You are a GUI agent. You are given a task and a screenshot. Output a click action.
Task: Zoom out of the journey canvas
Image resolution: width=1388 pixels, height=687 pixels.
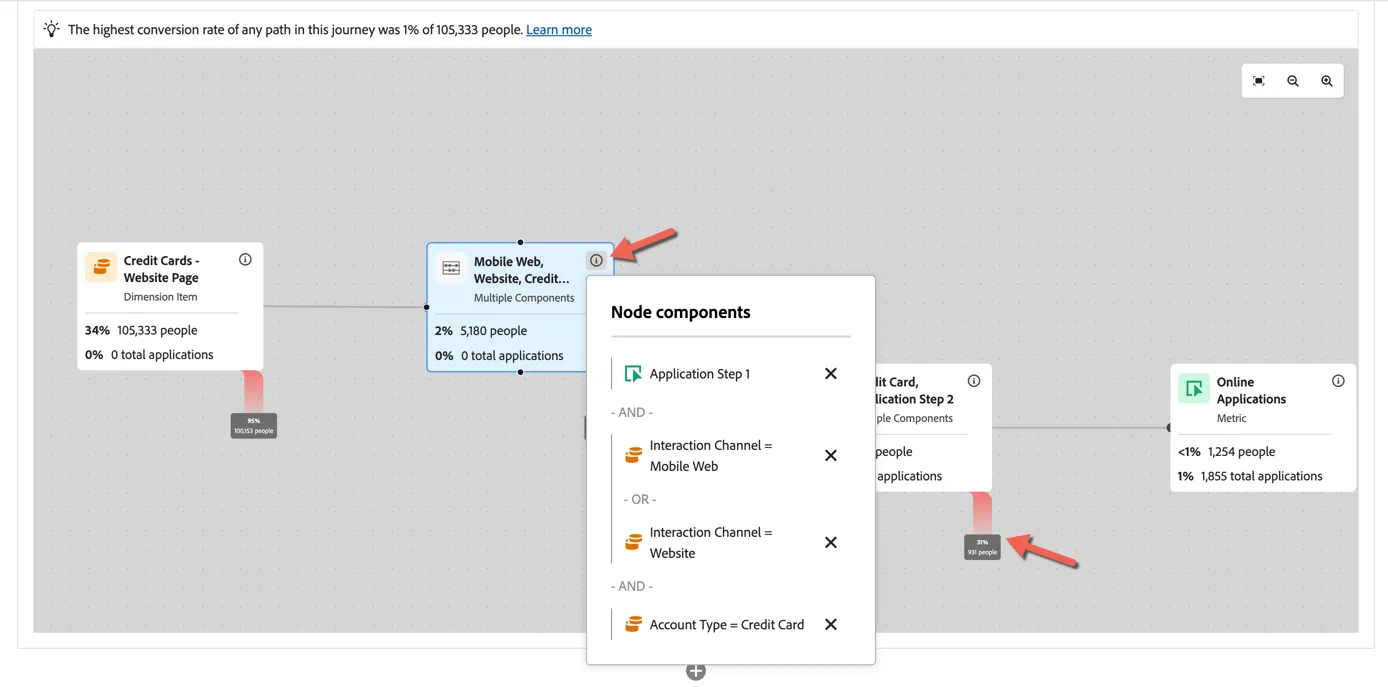pos(1293,81)
